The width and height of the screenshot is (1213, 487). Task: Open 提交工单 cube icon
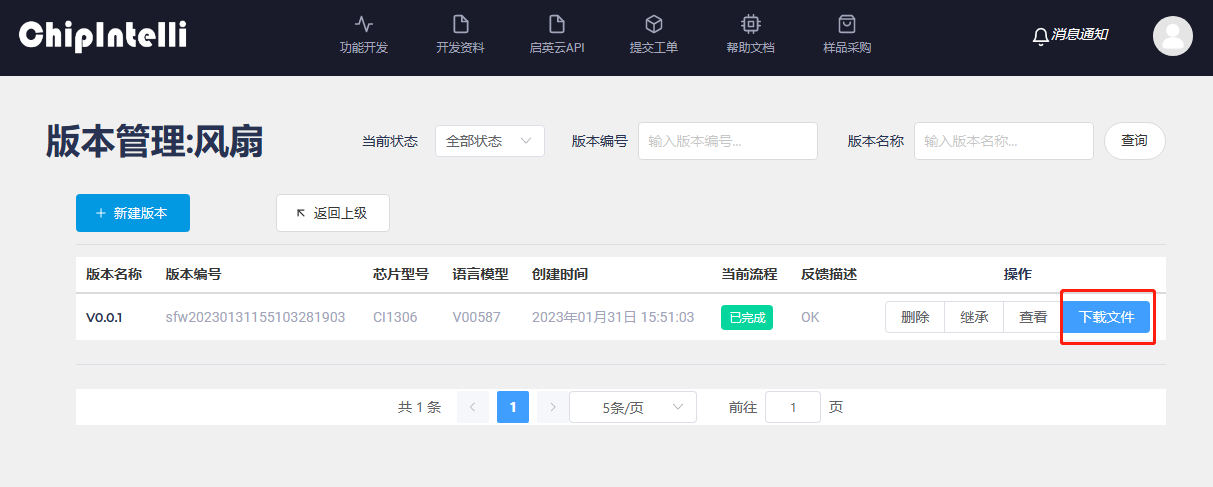pyautogui.click(x=653, y=24)
